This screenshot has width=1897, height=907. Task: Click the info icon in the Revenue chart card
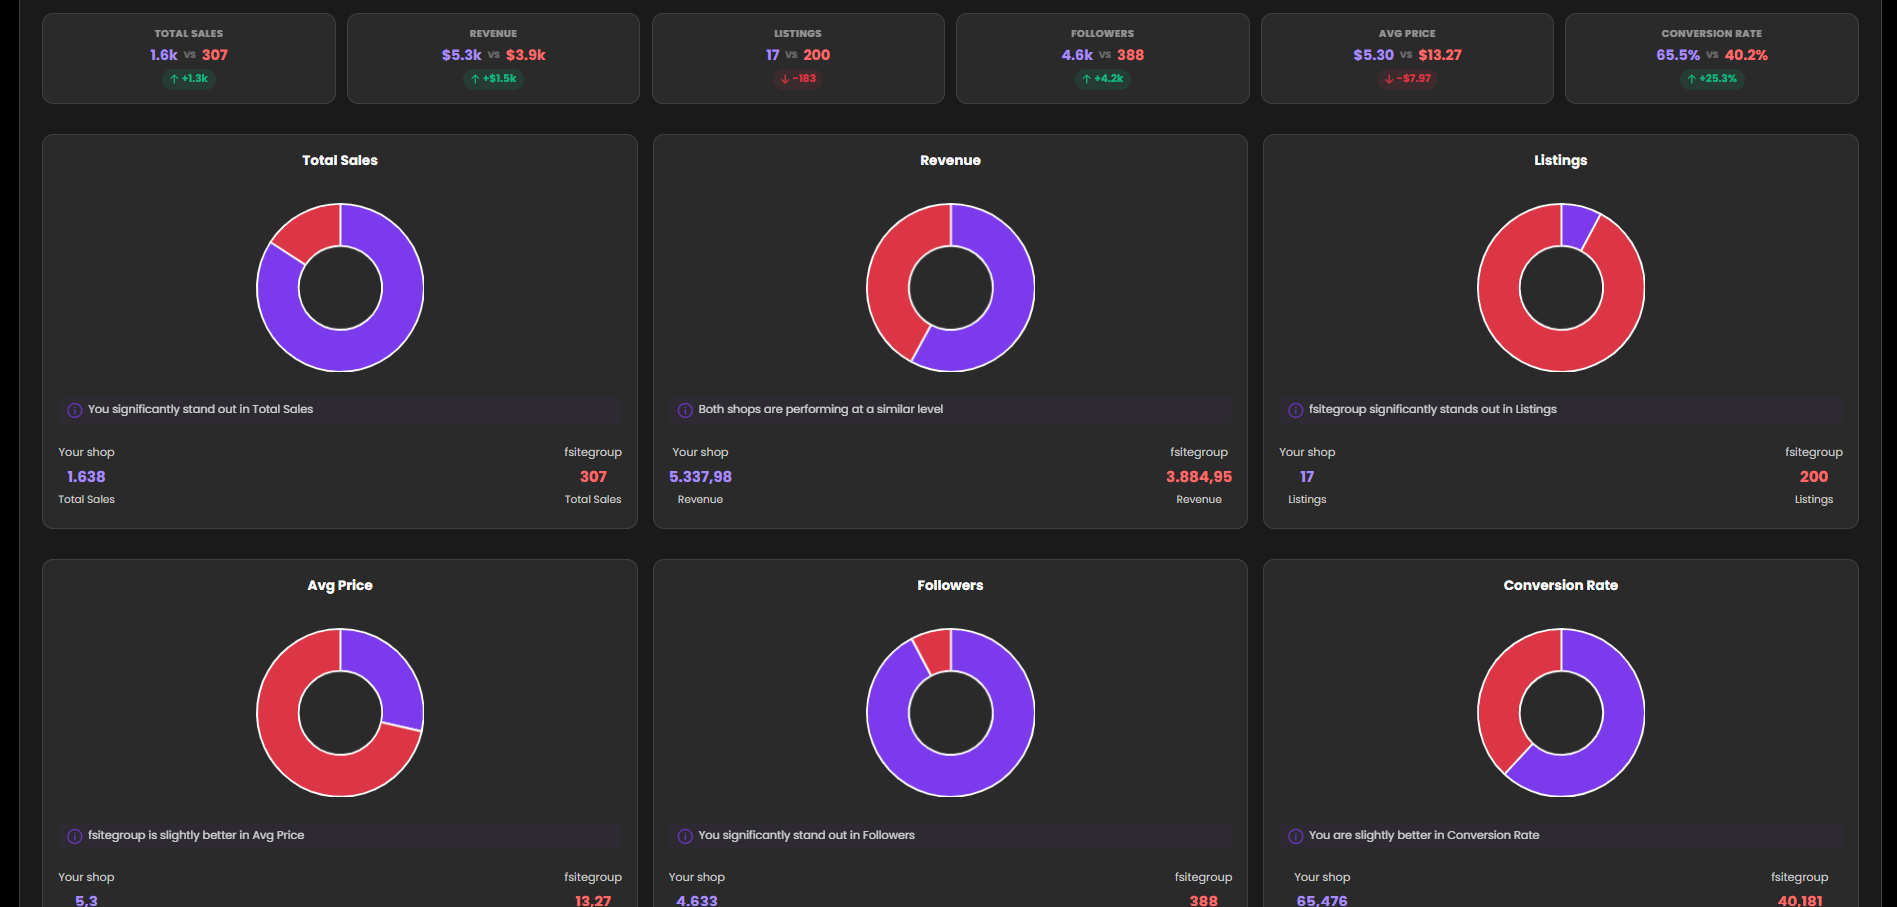coord(685,410)
